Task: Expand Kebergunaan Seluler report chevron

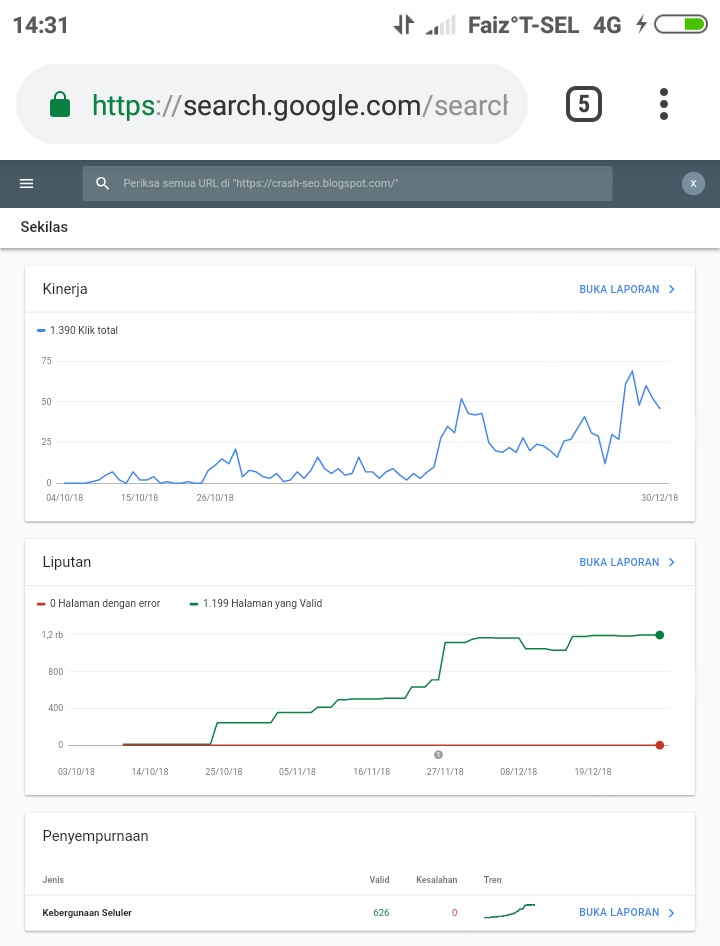Action: click(x=672, y=912)
